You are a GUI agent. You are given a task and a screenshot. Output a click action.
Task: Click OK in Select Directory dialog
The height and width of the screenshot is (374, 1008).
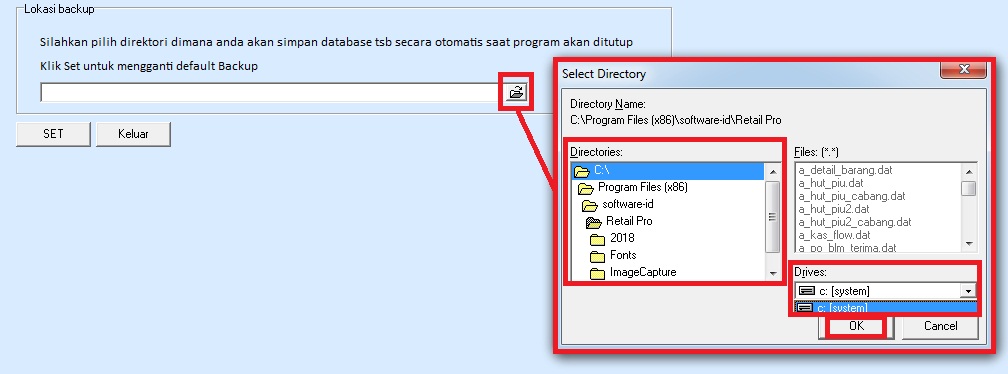(856, 326)
